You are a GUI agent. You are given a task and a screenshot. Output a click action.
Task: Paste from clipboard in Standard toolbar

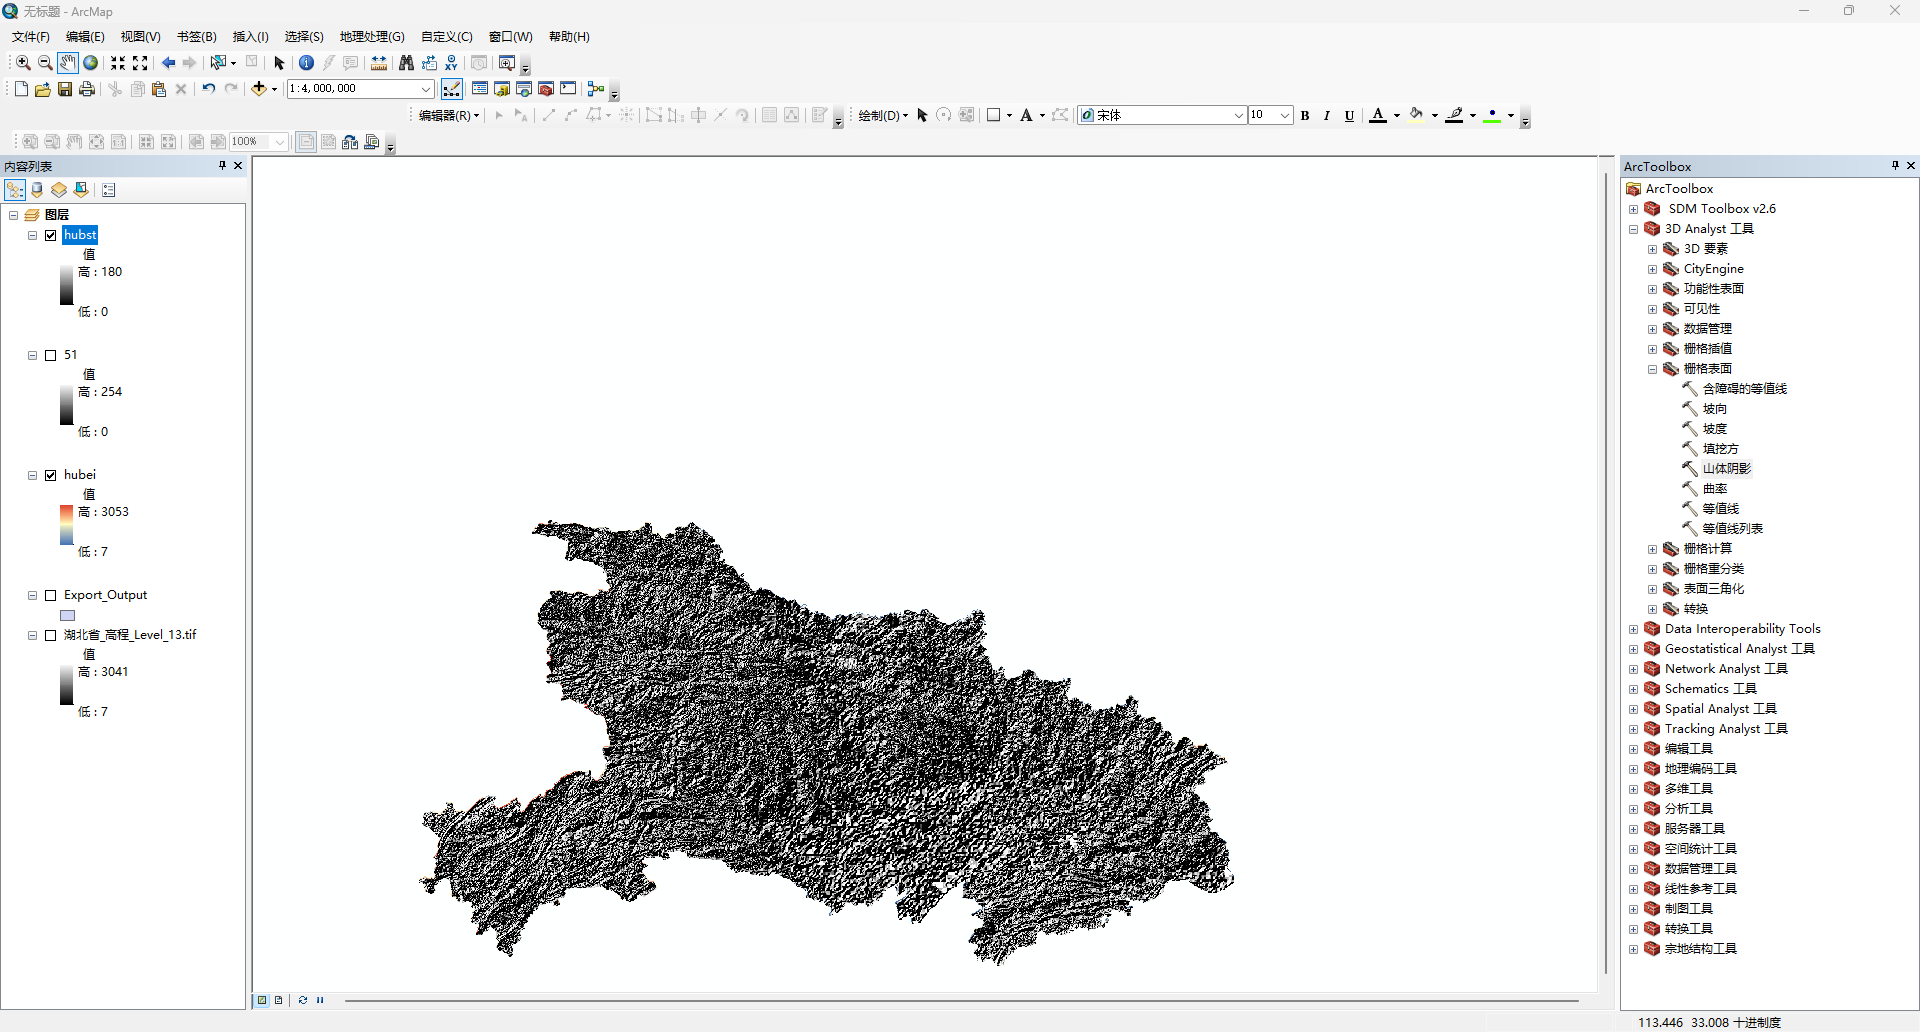159,89
